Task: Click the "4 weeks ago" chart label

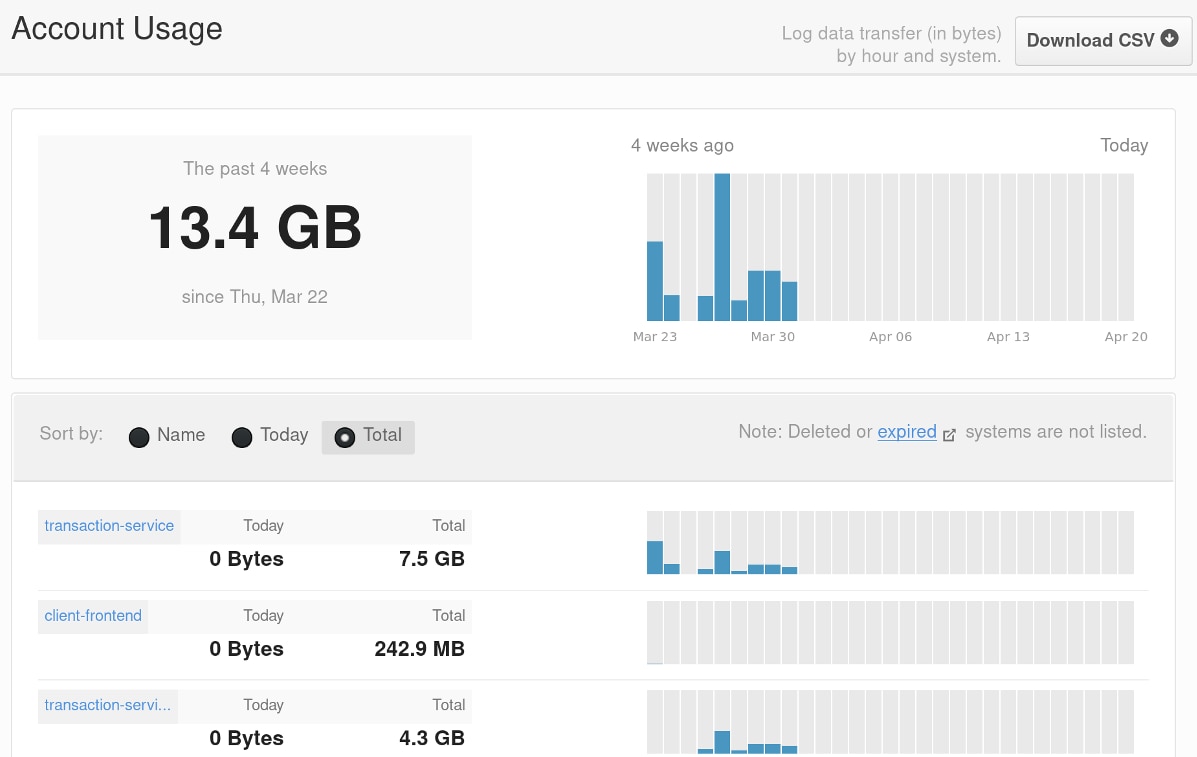Action: pyautogui.click(x=682, y=145)
